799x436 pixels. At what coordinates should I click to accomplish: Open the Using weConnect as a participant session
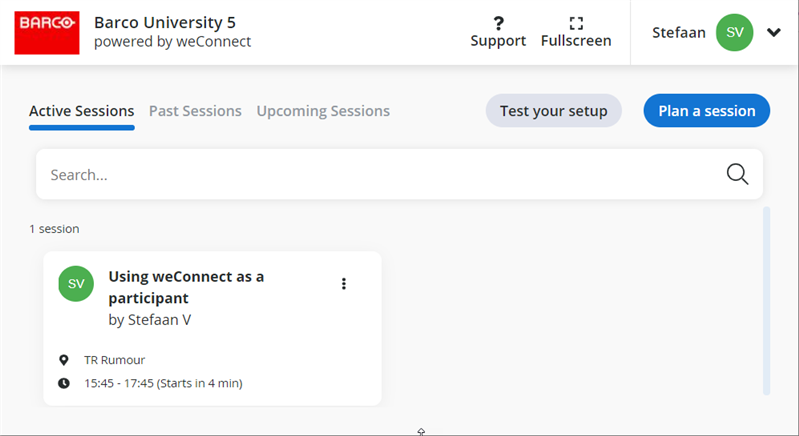pyautogui.click(x=186, y=287)
